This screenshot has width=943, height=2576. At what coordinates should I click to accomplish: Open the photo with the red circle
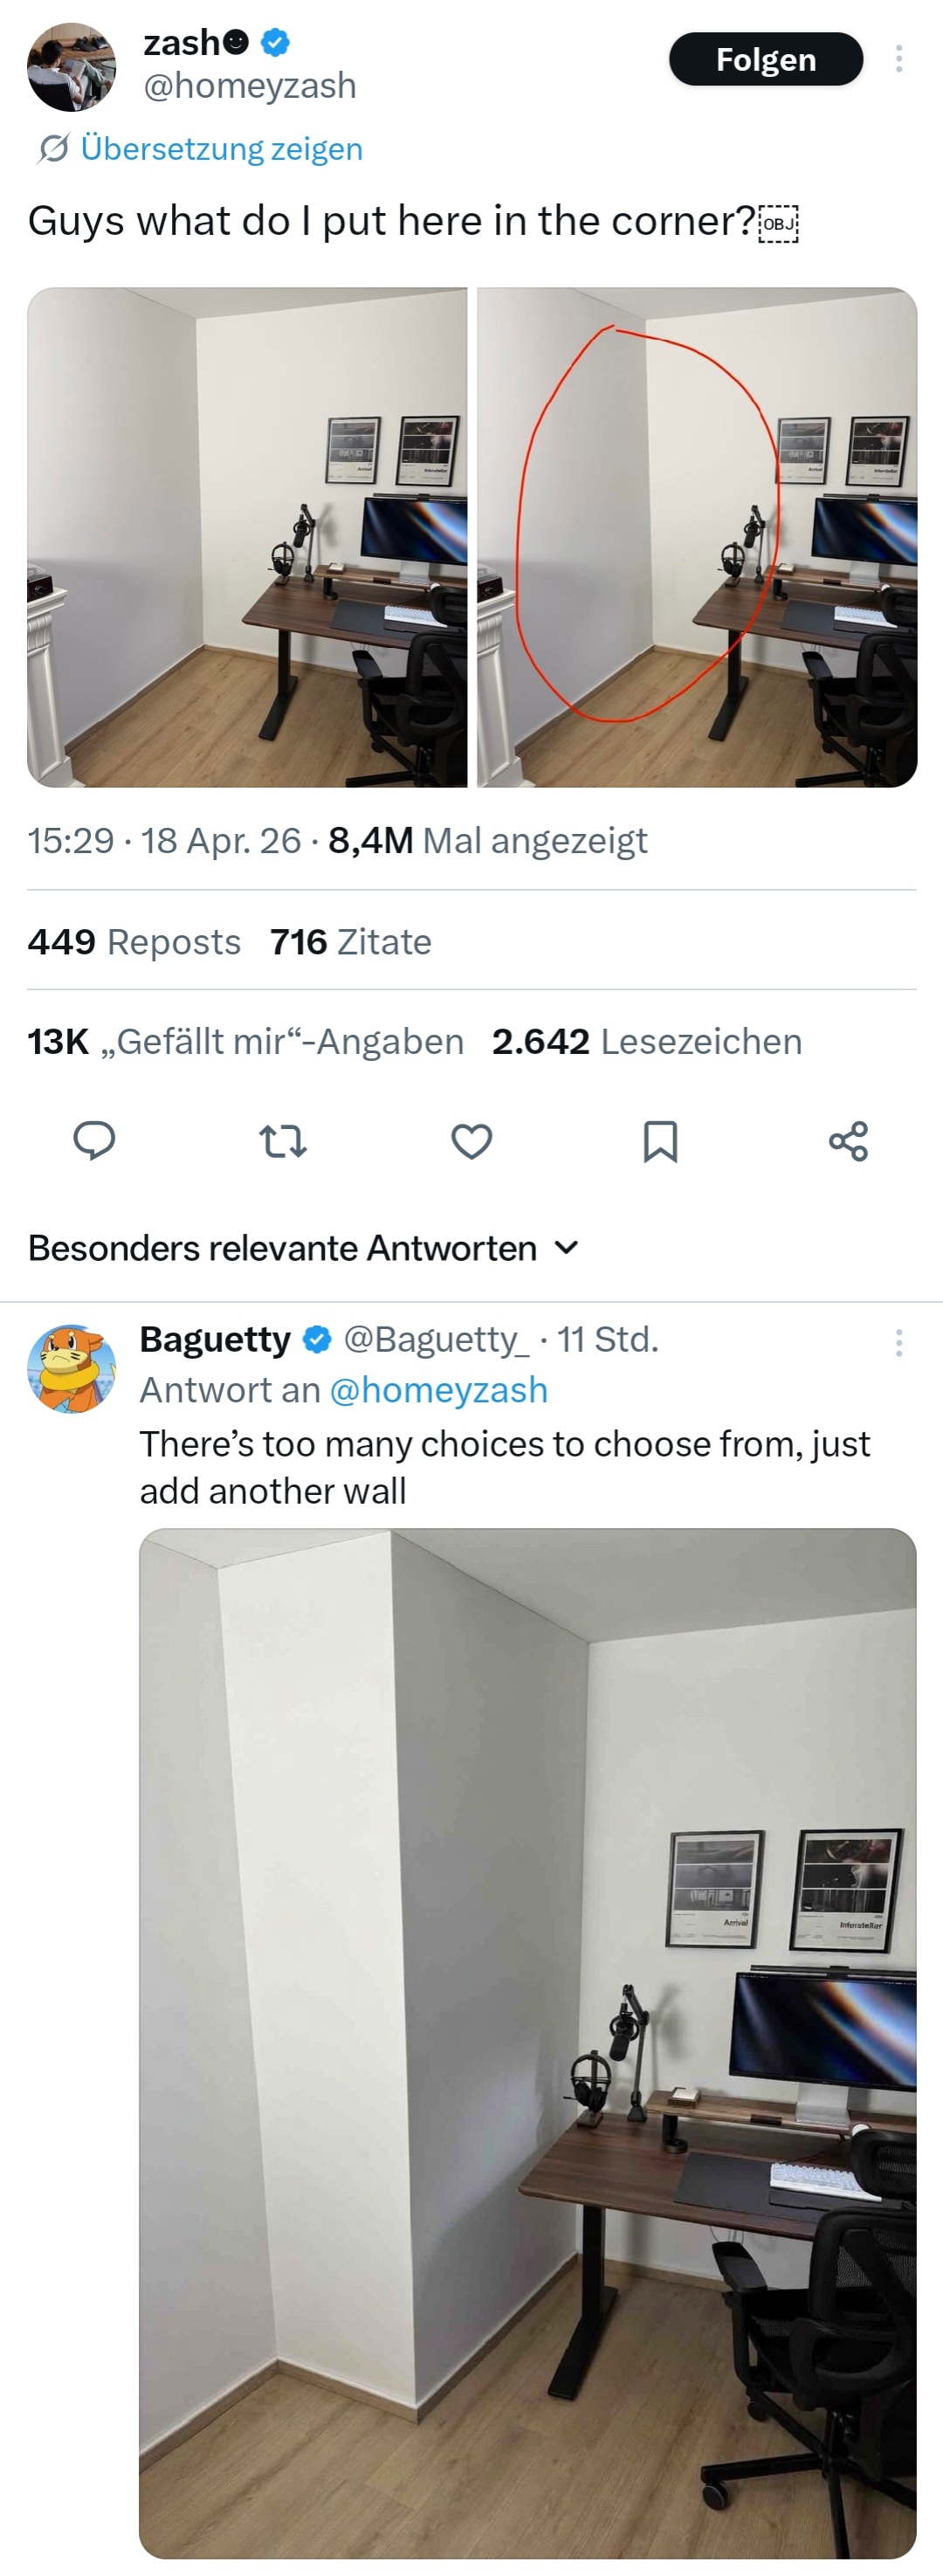(697, 537)
